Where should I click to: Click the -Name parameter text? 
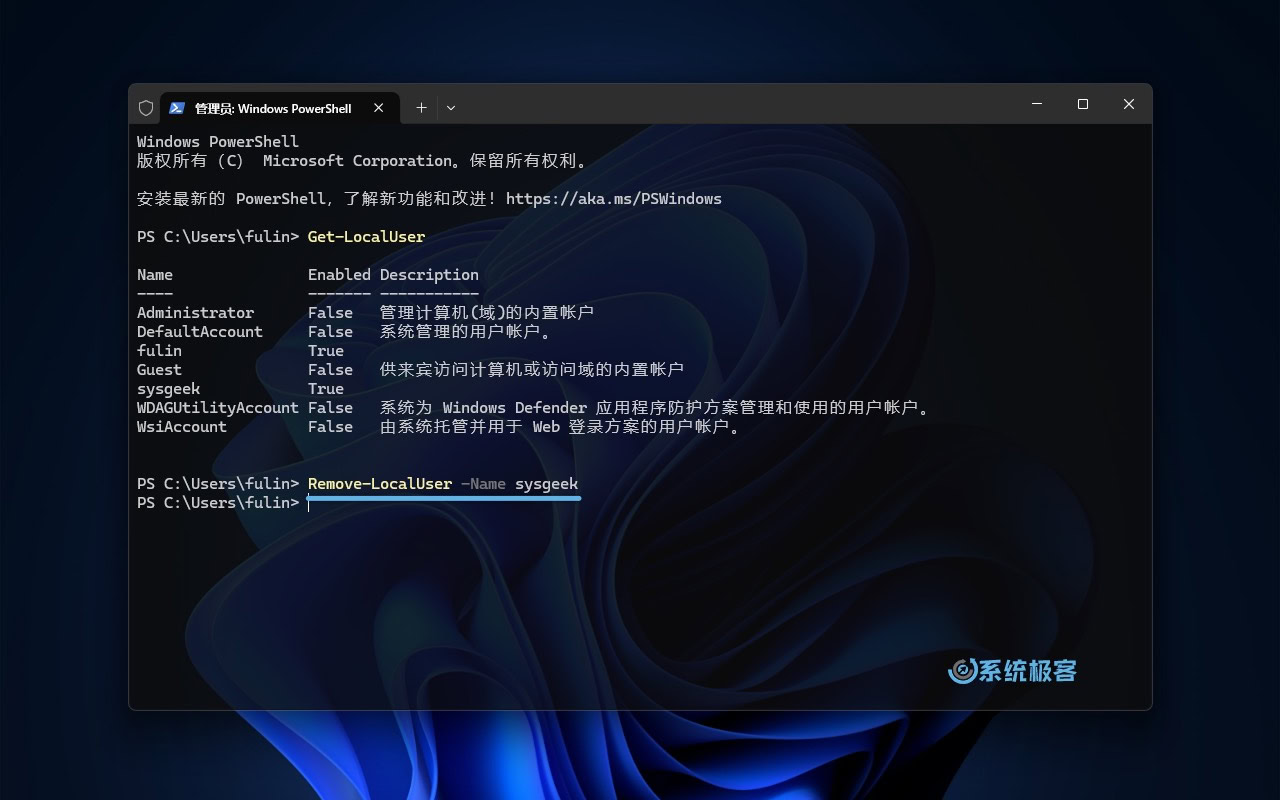(484, 484)
